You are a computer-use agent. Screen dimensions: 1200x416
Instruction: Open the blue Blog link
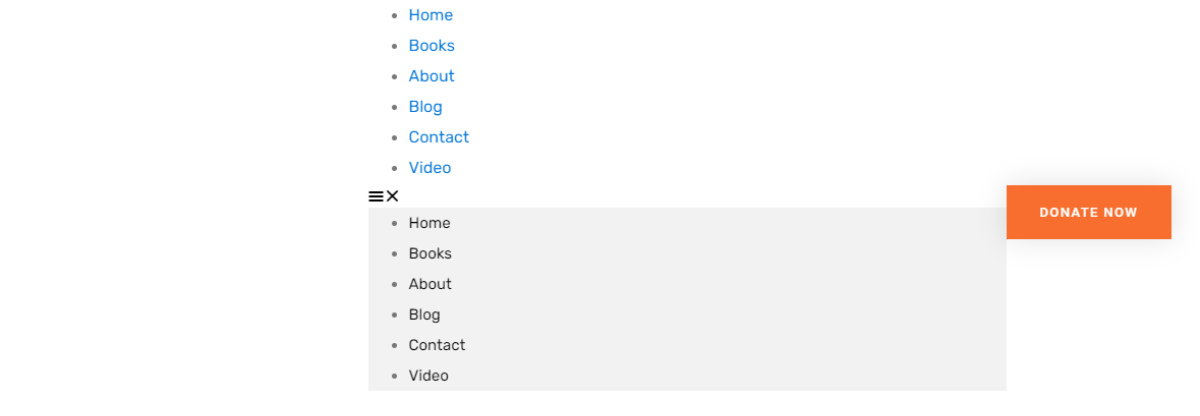425,107
